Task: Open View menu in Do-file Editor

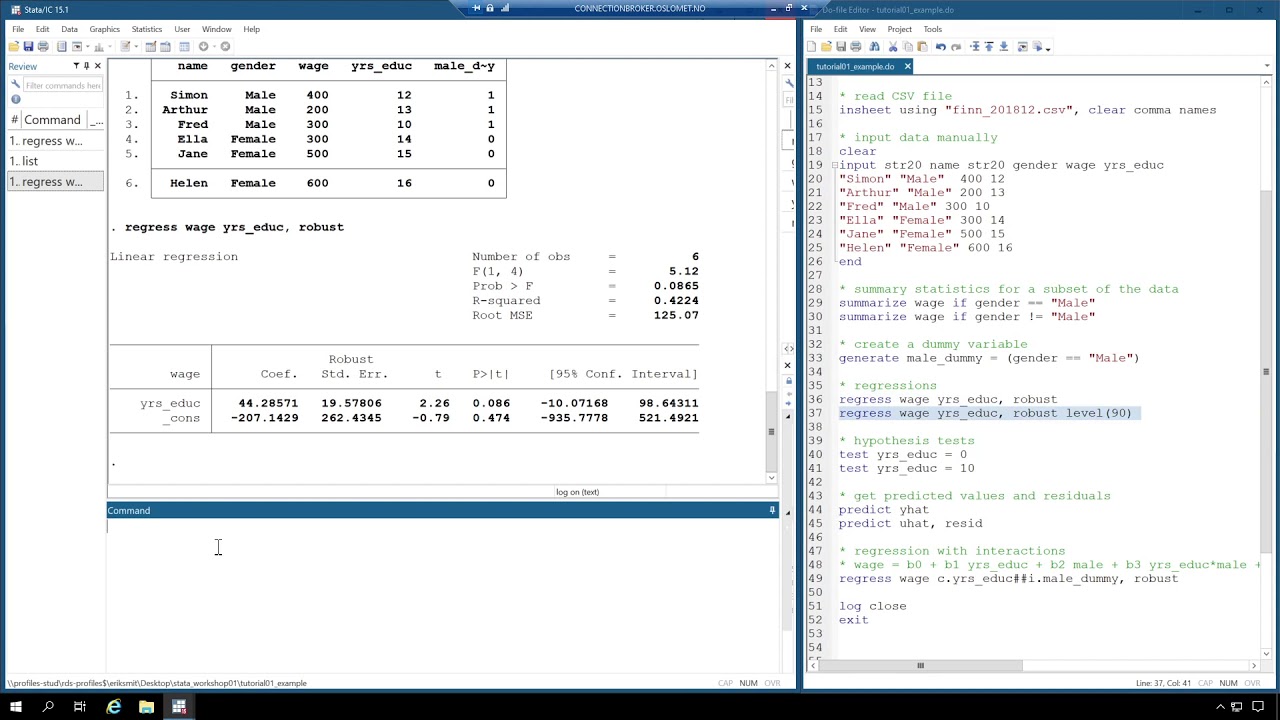Action: (867, 29)
